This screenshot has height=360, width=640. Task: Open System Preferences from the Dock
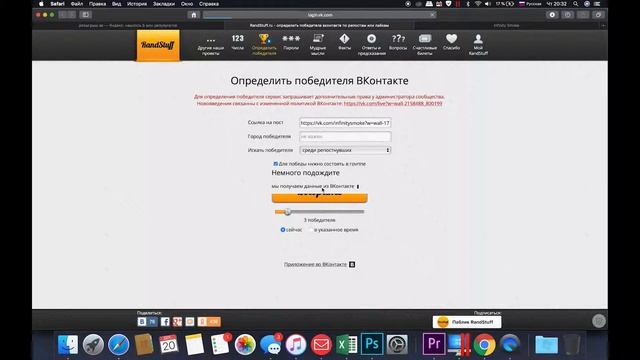[x=397, y=344]
